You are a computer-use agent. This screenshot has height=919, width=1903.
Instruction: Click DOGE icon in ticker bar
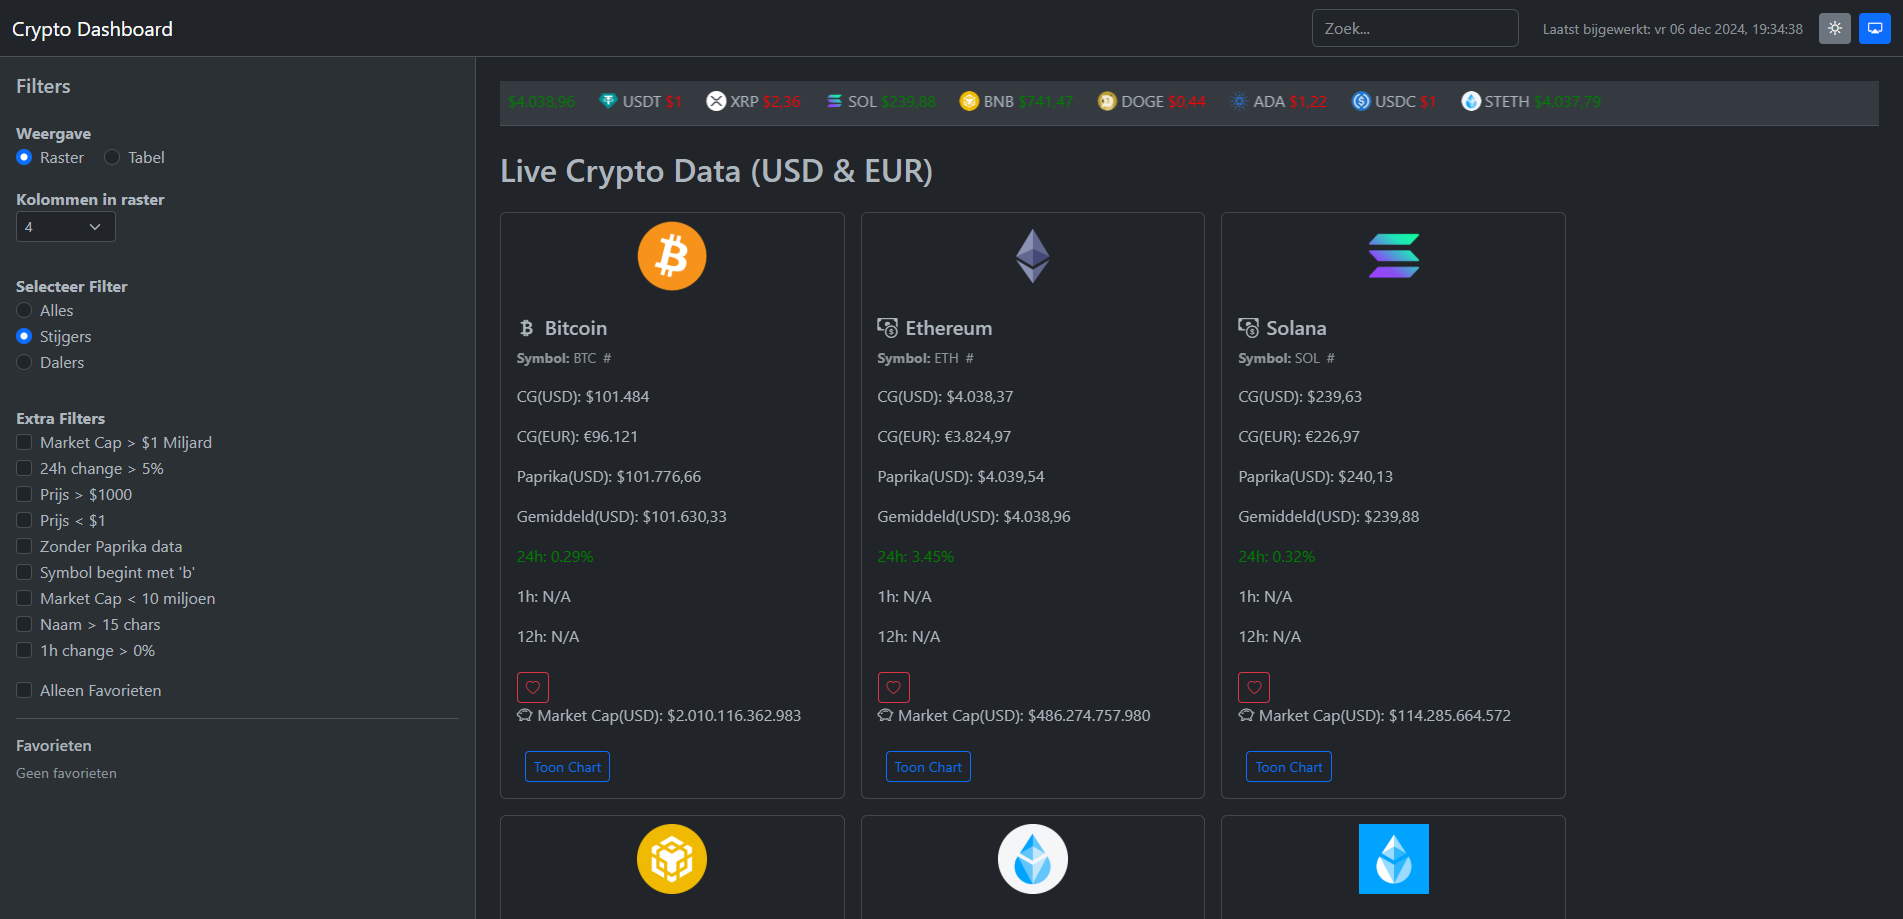(x=1107, y=101)
